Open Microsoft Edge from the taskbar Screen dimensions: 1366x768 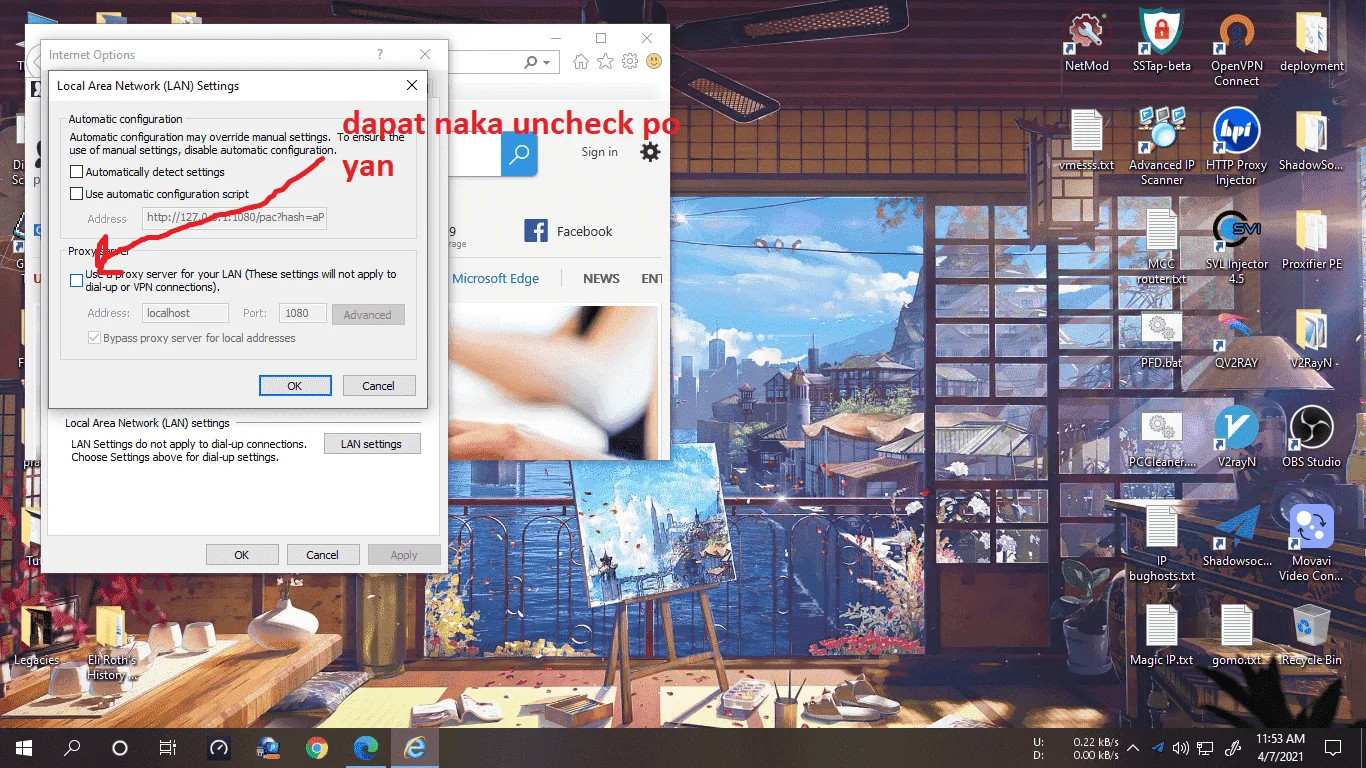point(365,747)
